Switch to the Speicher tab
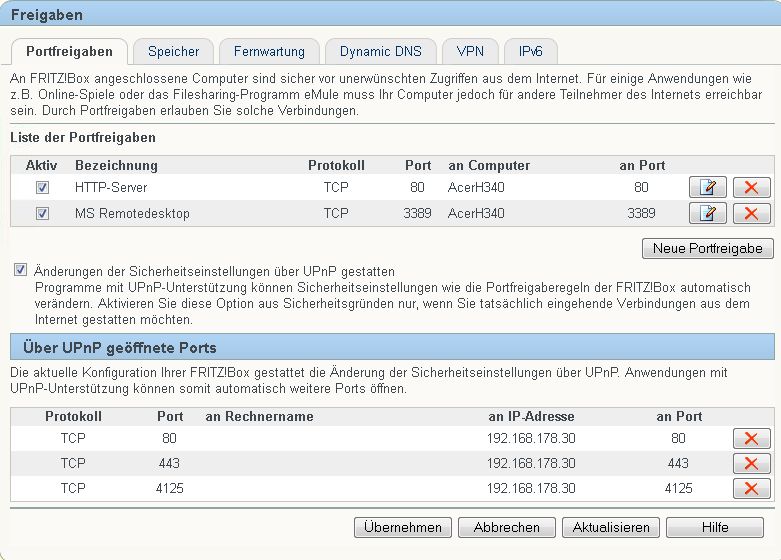781x560 pixels. 173,51
